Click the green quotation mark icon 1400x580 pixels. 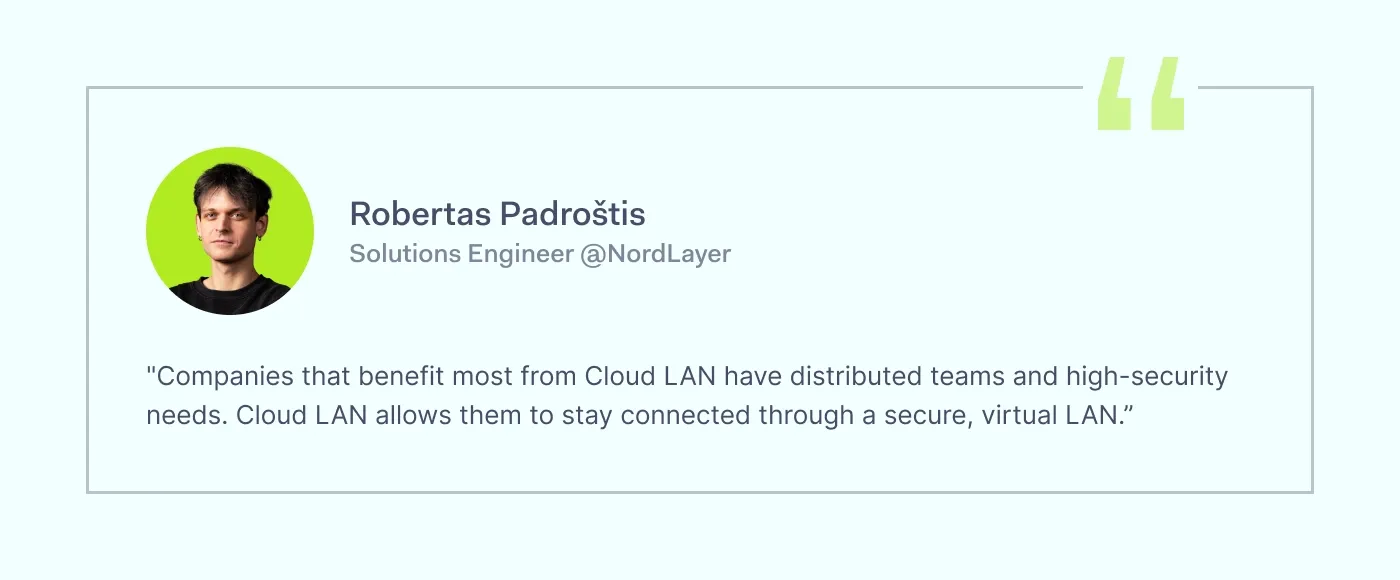point(1141,94)
